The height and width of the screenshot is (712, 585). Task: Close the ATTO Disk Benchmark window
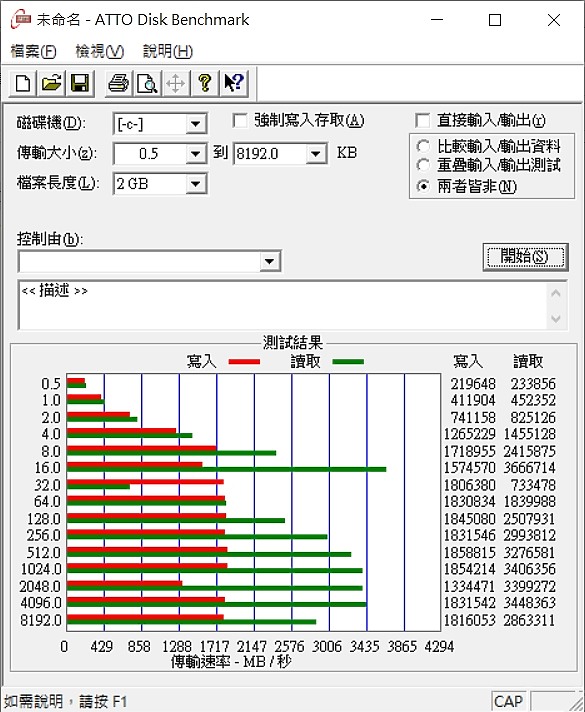click(x=554, y=20)
